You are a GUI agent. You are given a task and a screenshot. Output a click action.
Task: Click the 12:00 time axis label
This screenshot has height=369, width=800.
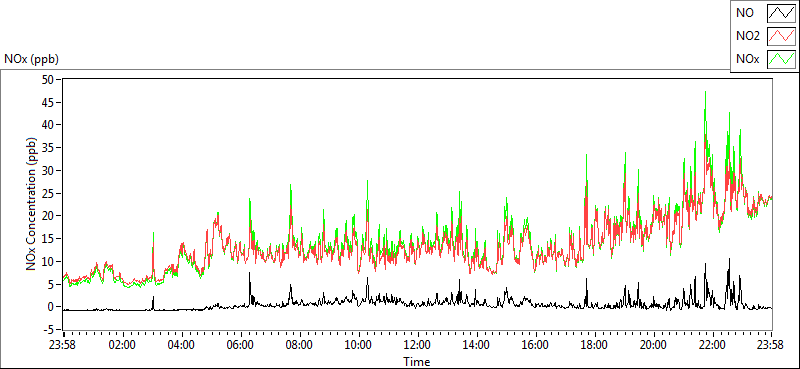418,345
